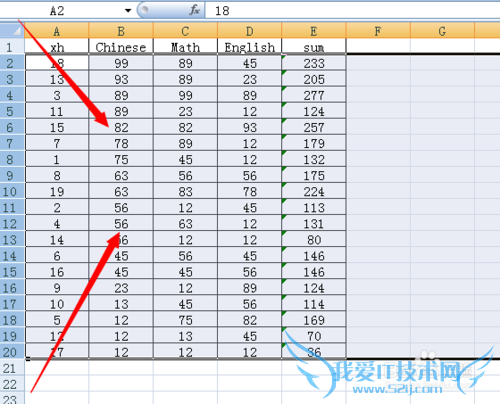
Task: Select sum cell with value 132
Action: (x=314, y=159)
